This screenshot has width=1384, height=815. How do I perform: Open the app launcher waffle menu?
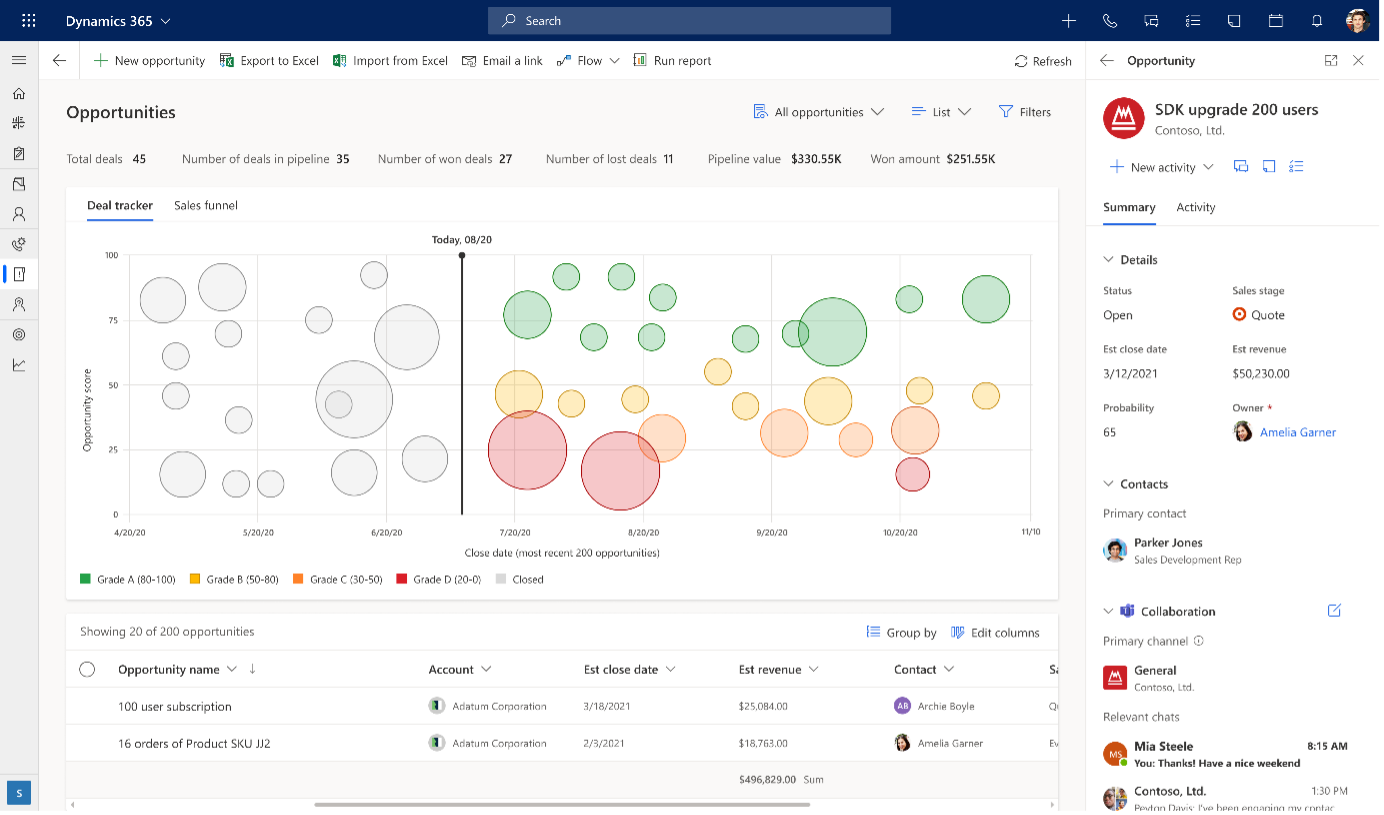(x=28, y=20)
